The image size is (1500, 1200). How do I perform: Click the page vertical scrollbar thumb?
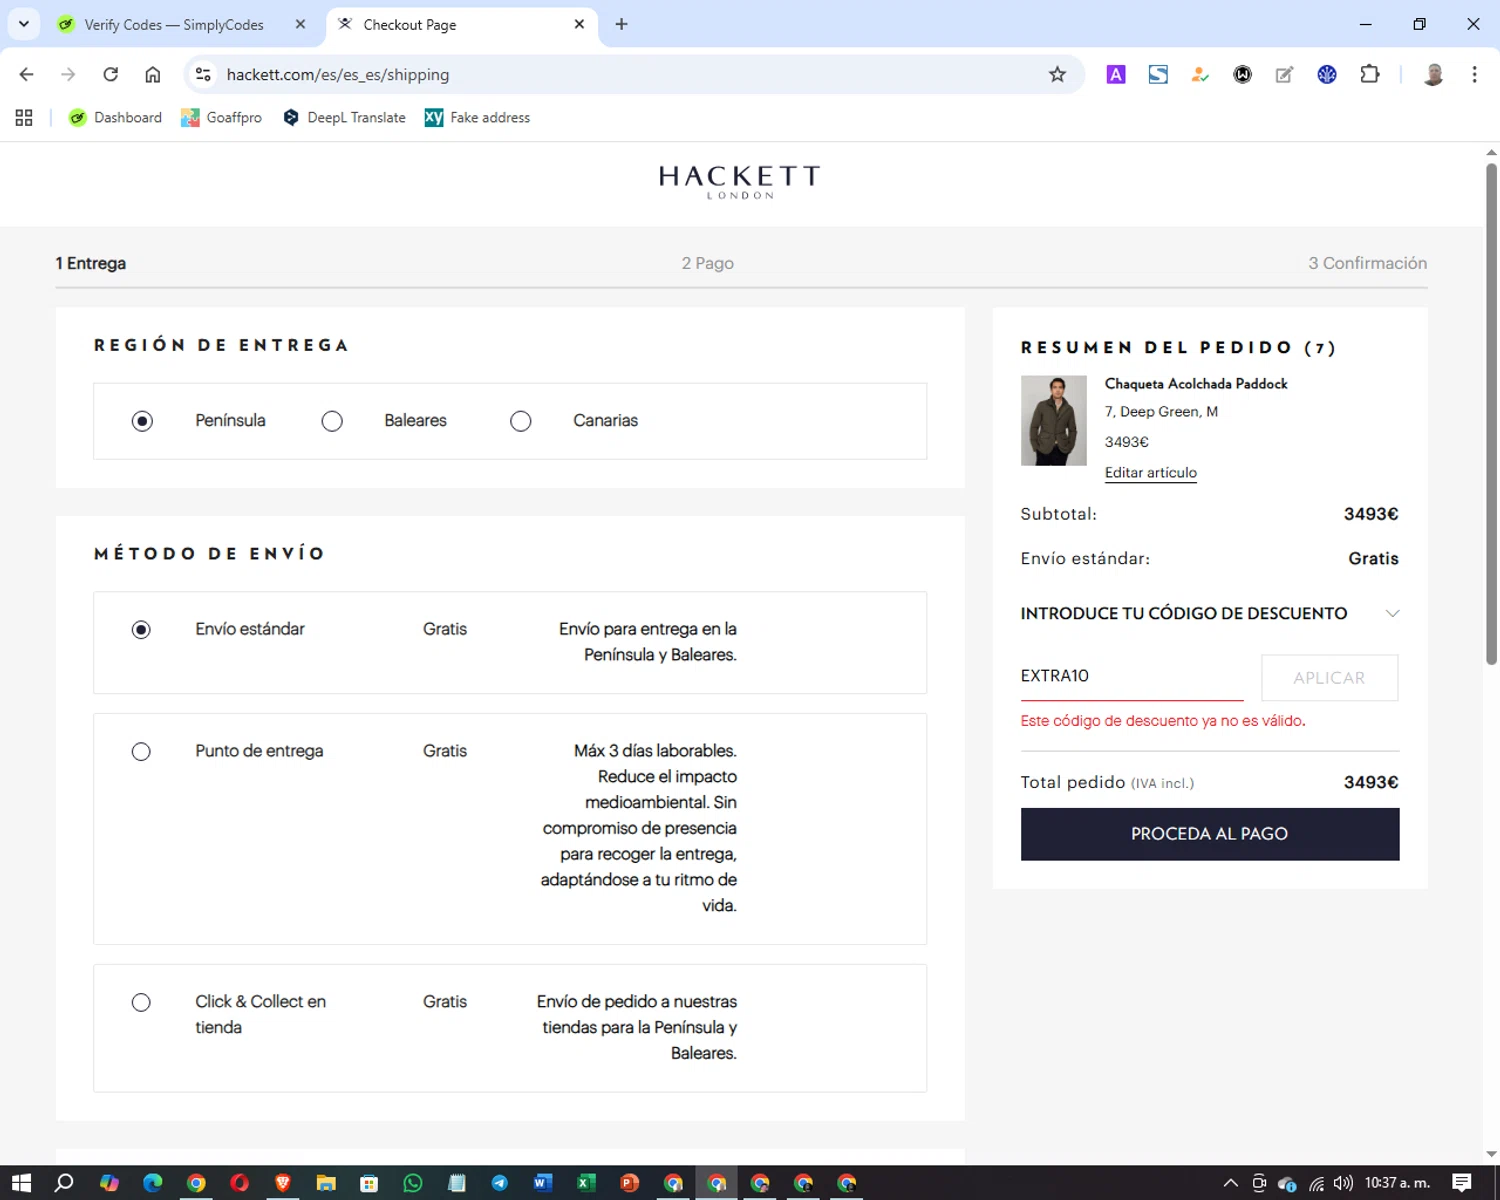(1491, 414)
